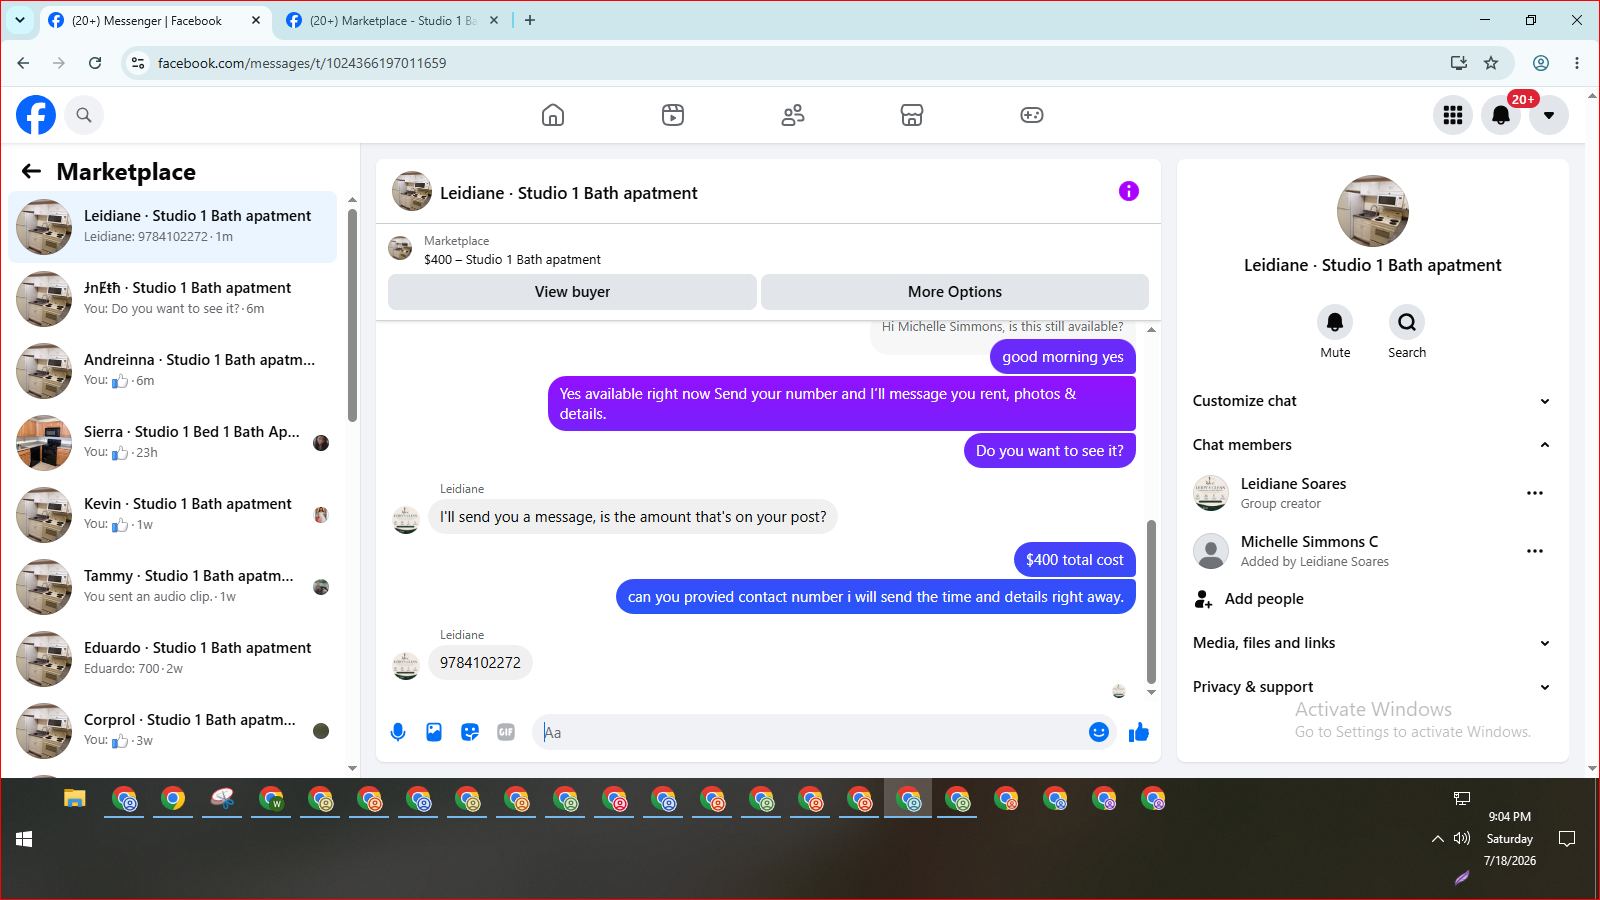This screenshot has width=1600, height=900.
Task: Open Facebook home via logo
Action: coord(36,115)
